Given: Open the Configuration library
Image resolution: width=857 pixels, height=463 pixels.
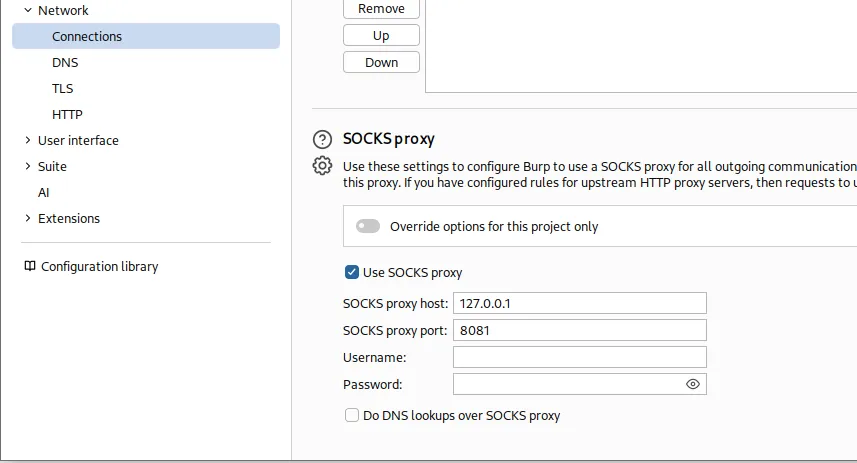Looking at the screenshot, I should (99, 266).
